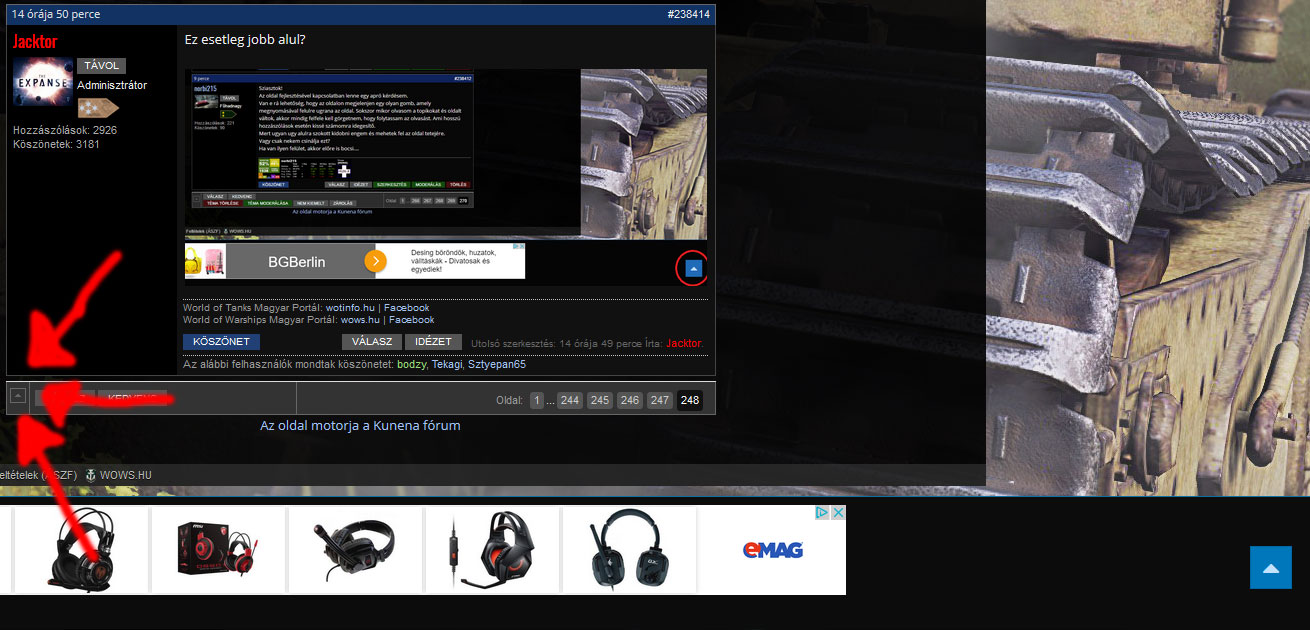Image resolution: width=1310 pixels, height=630 pixels.
Task: Click the orange arrow in the BGBerlin ad
Action: pos(375,261)
